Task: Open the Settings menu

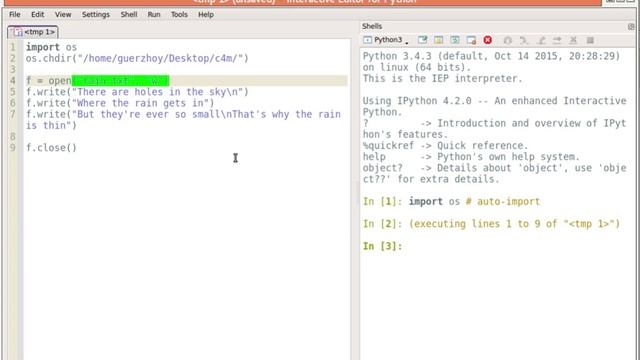Action: coord(96,15)
